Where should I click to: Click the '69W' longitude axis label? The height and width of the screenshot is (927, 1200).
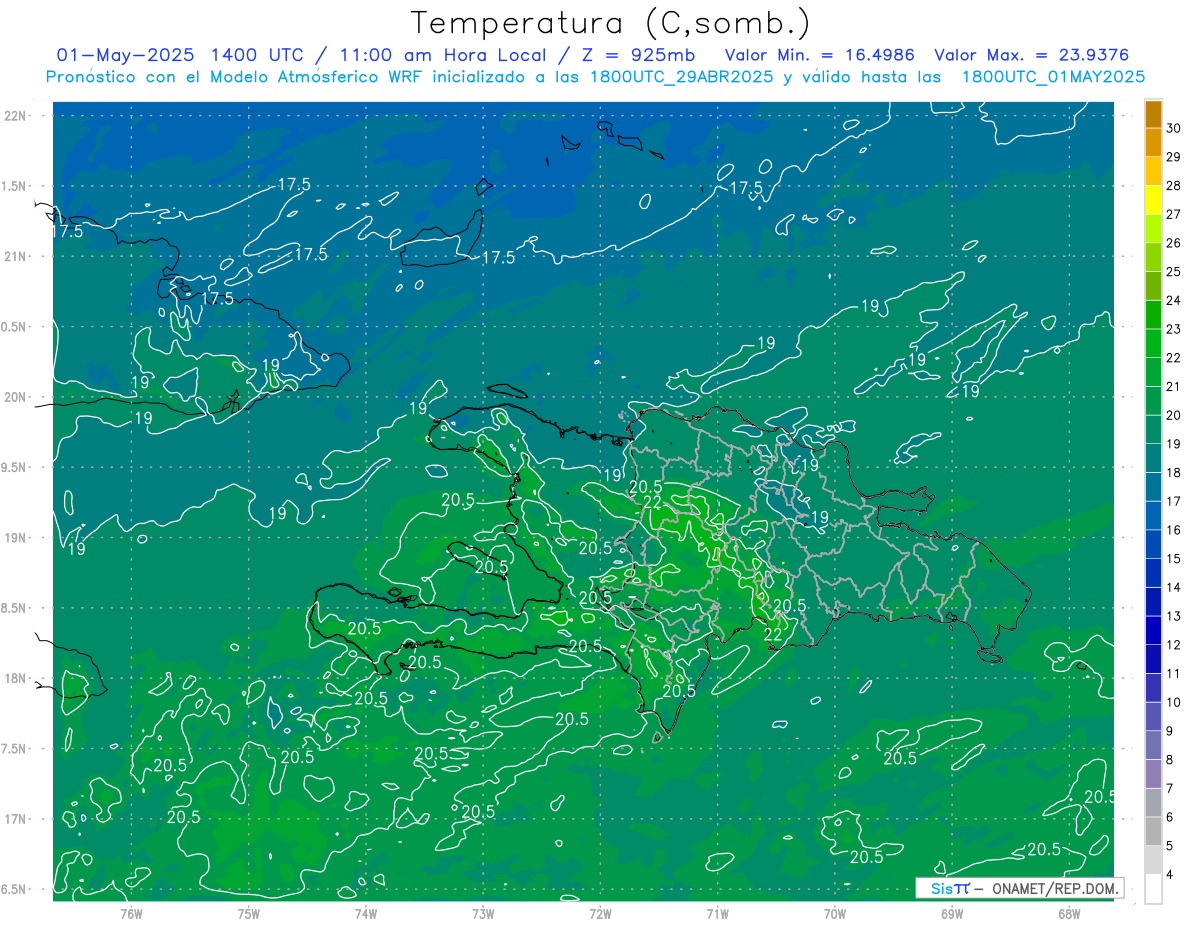(952, 914)
